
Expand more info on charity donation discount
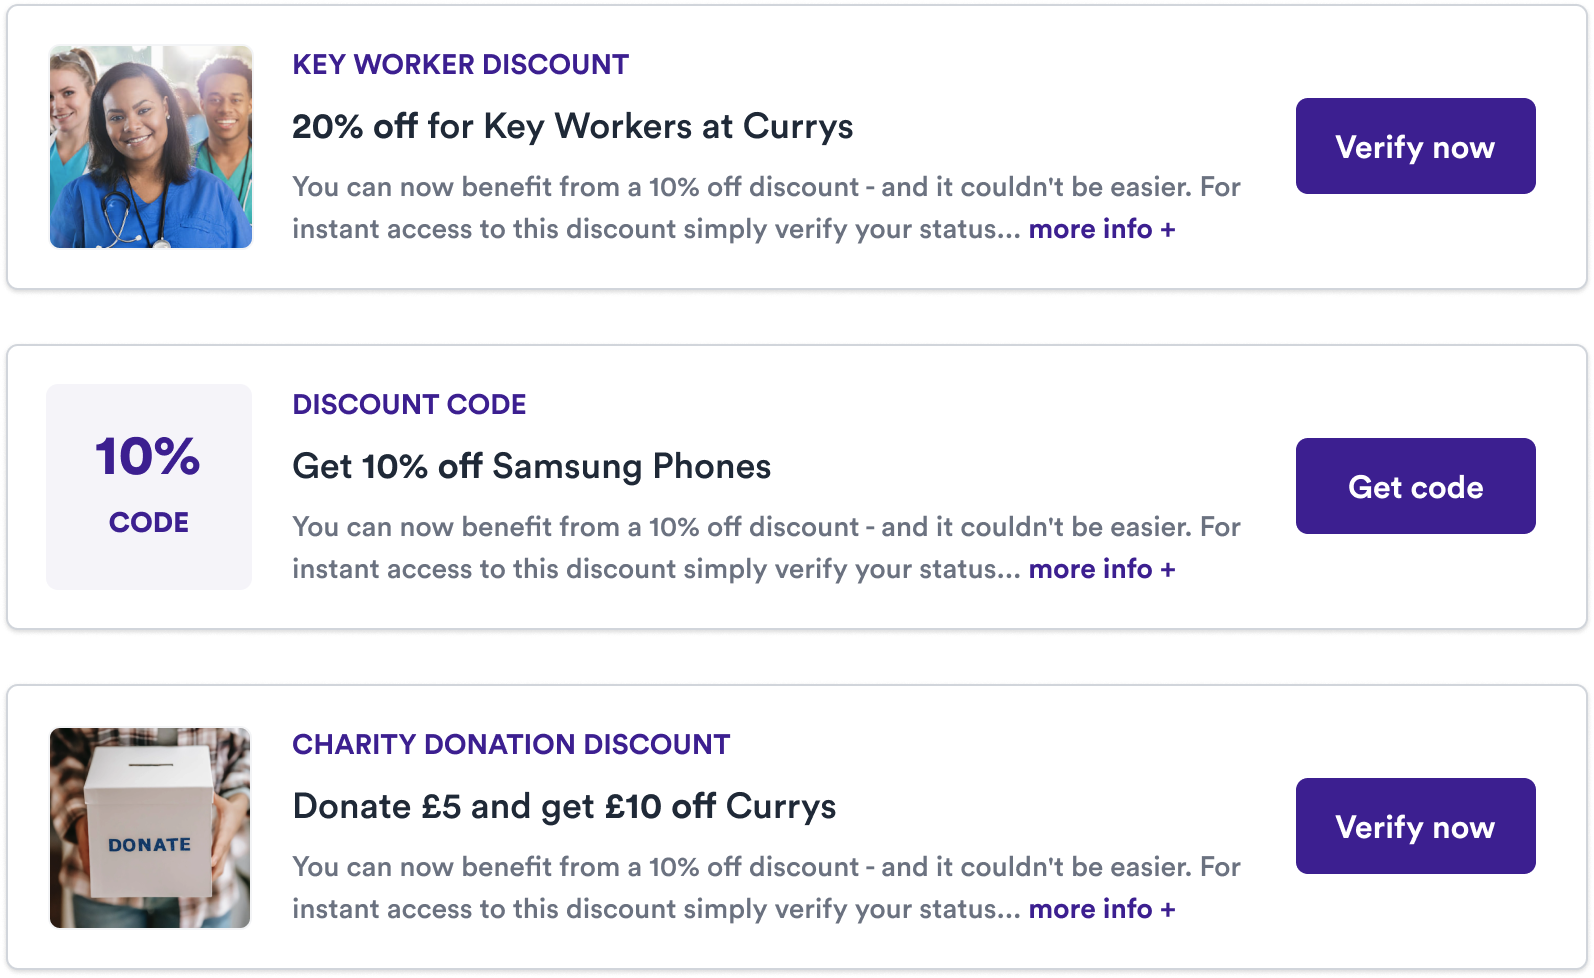[1102, 909]
